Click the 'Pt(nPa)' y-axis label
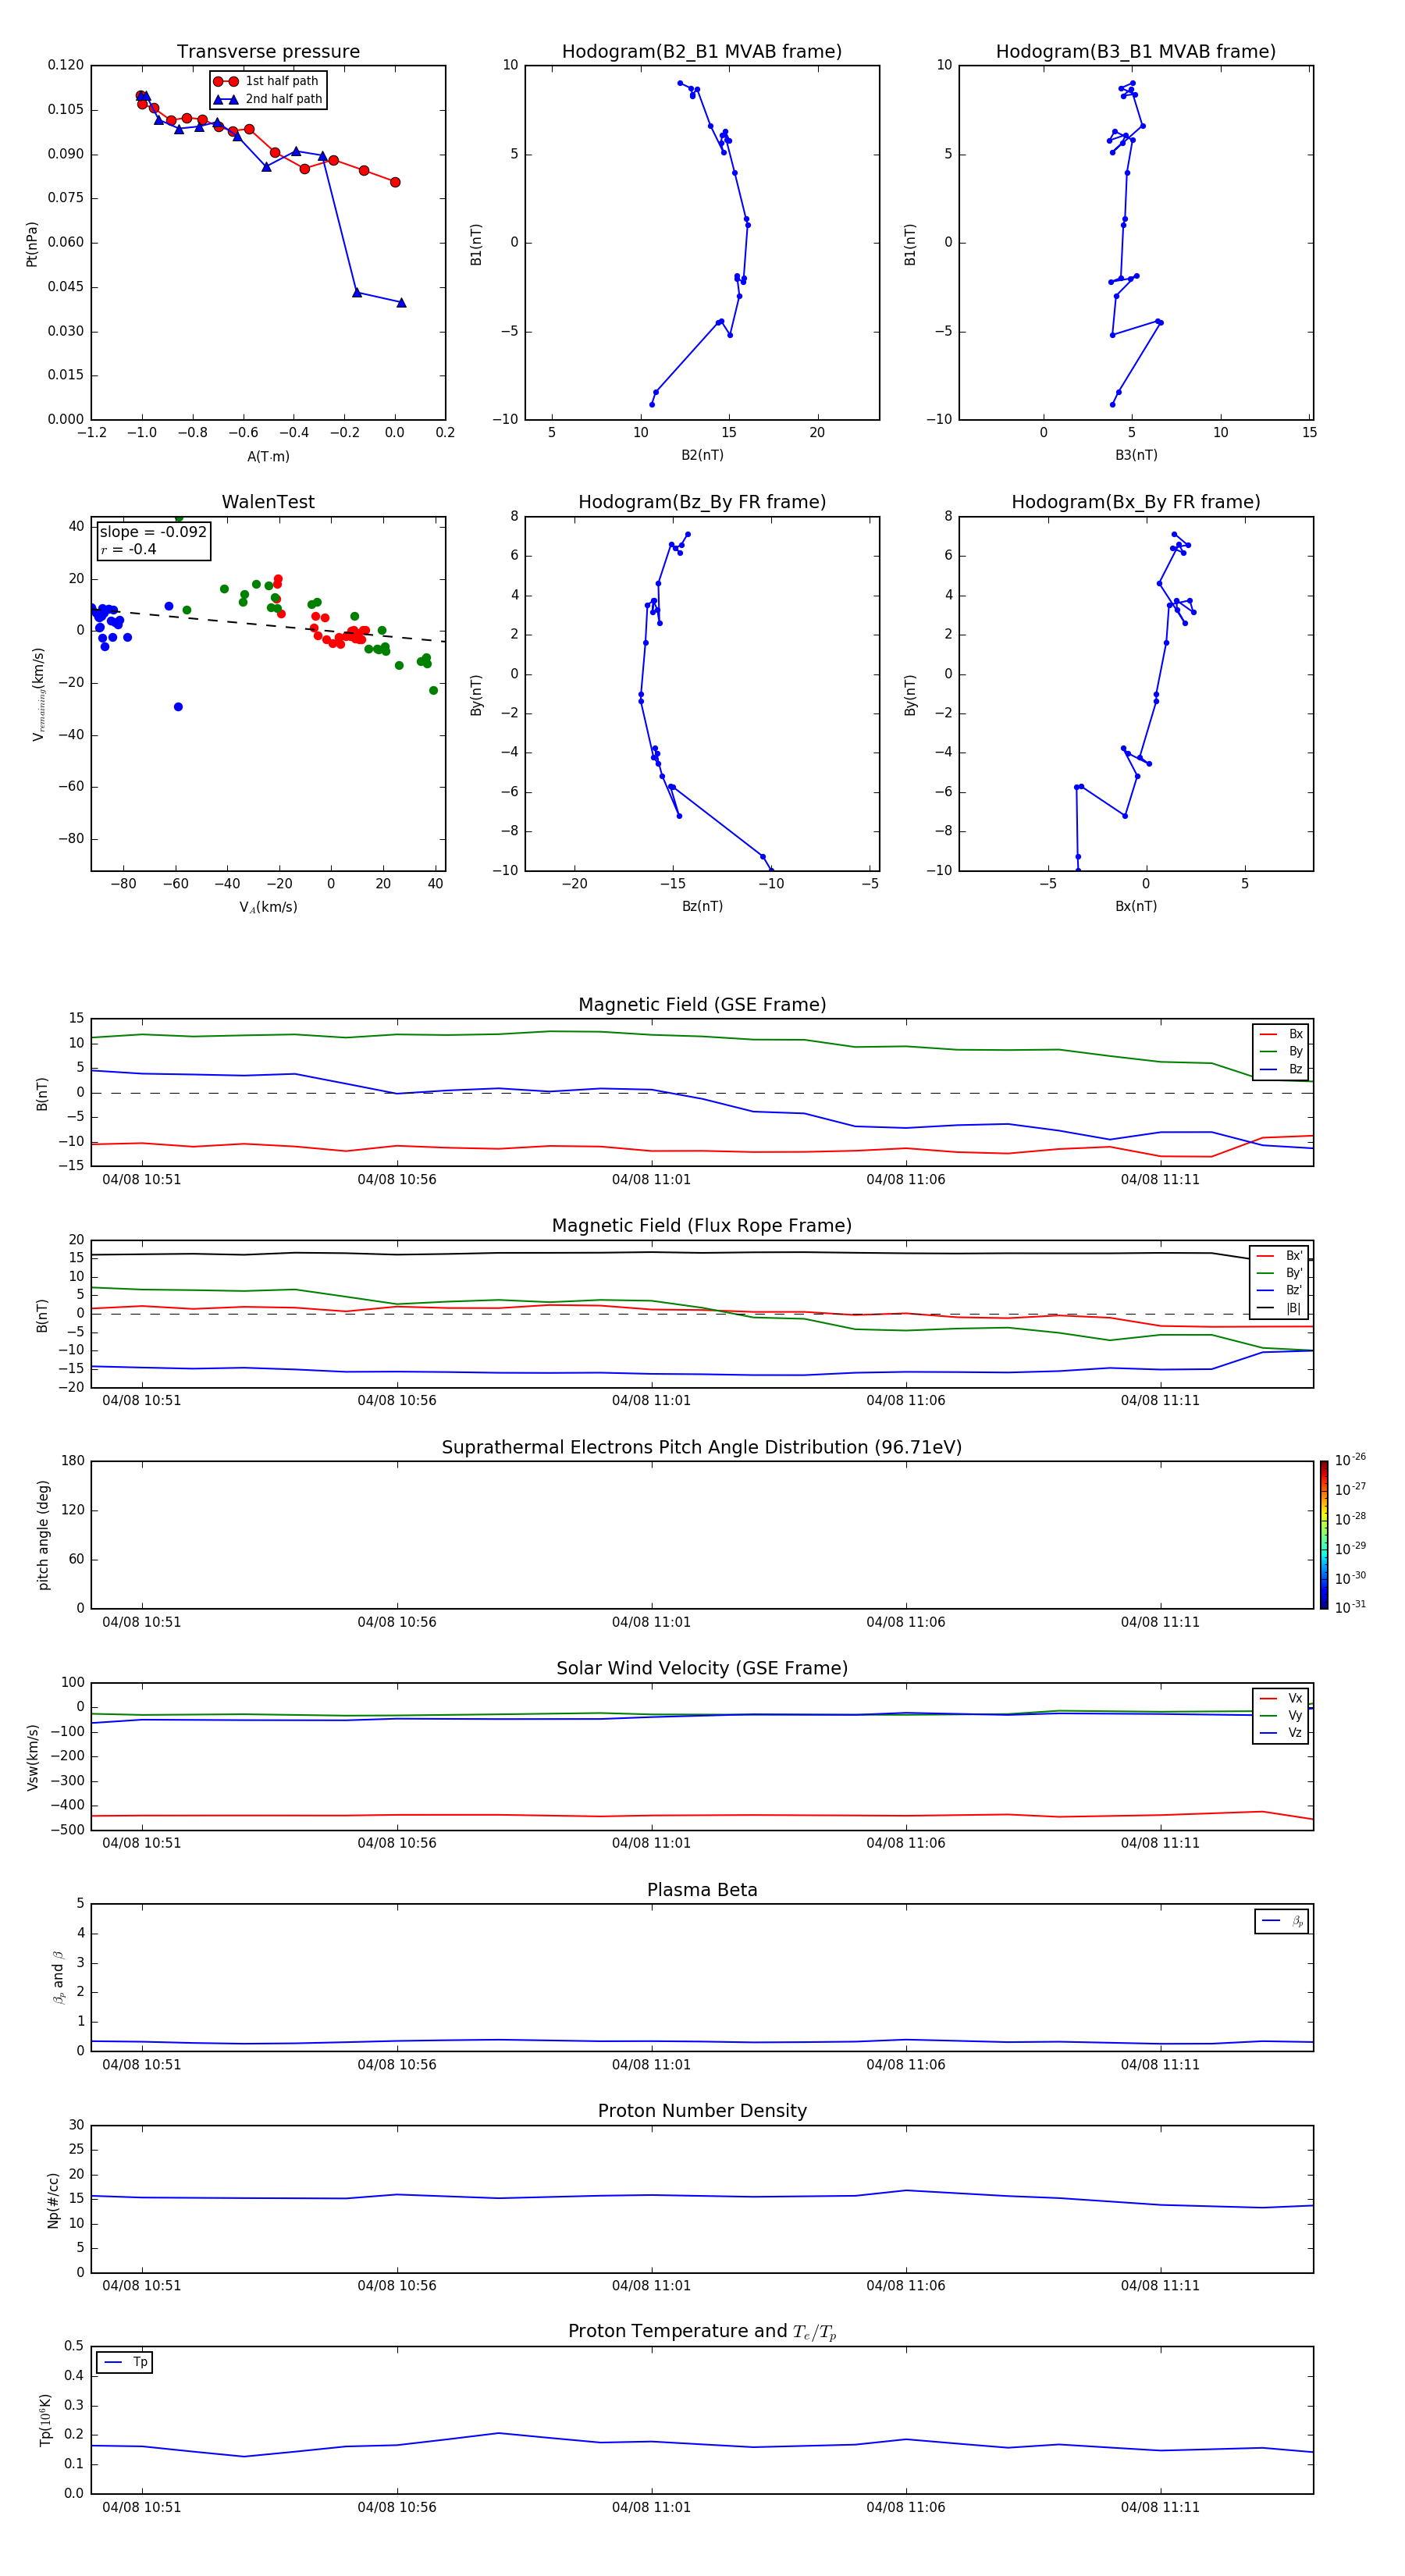 (32, 243)
